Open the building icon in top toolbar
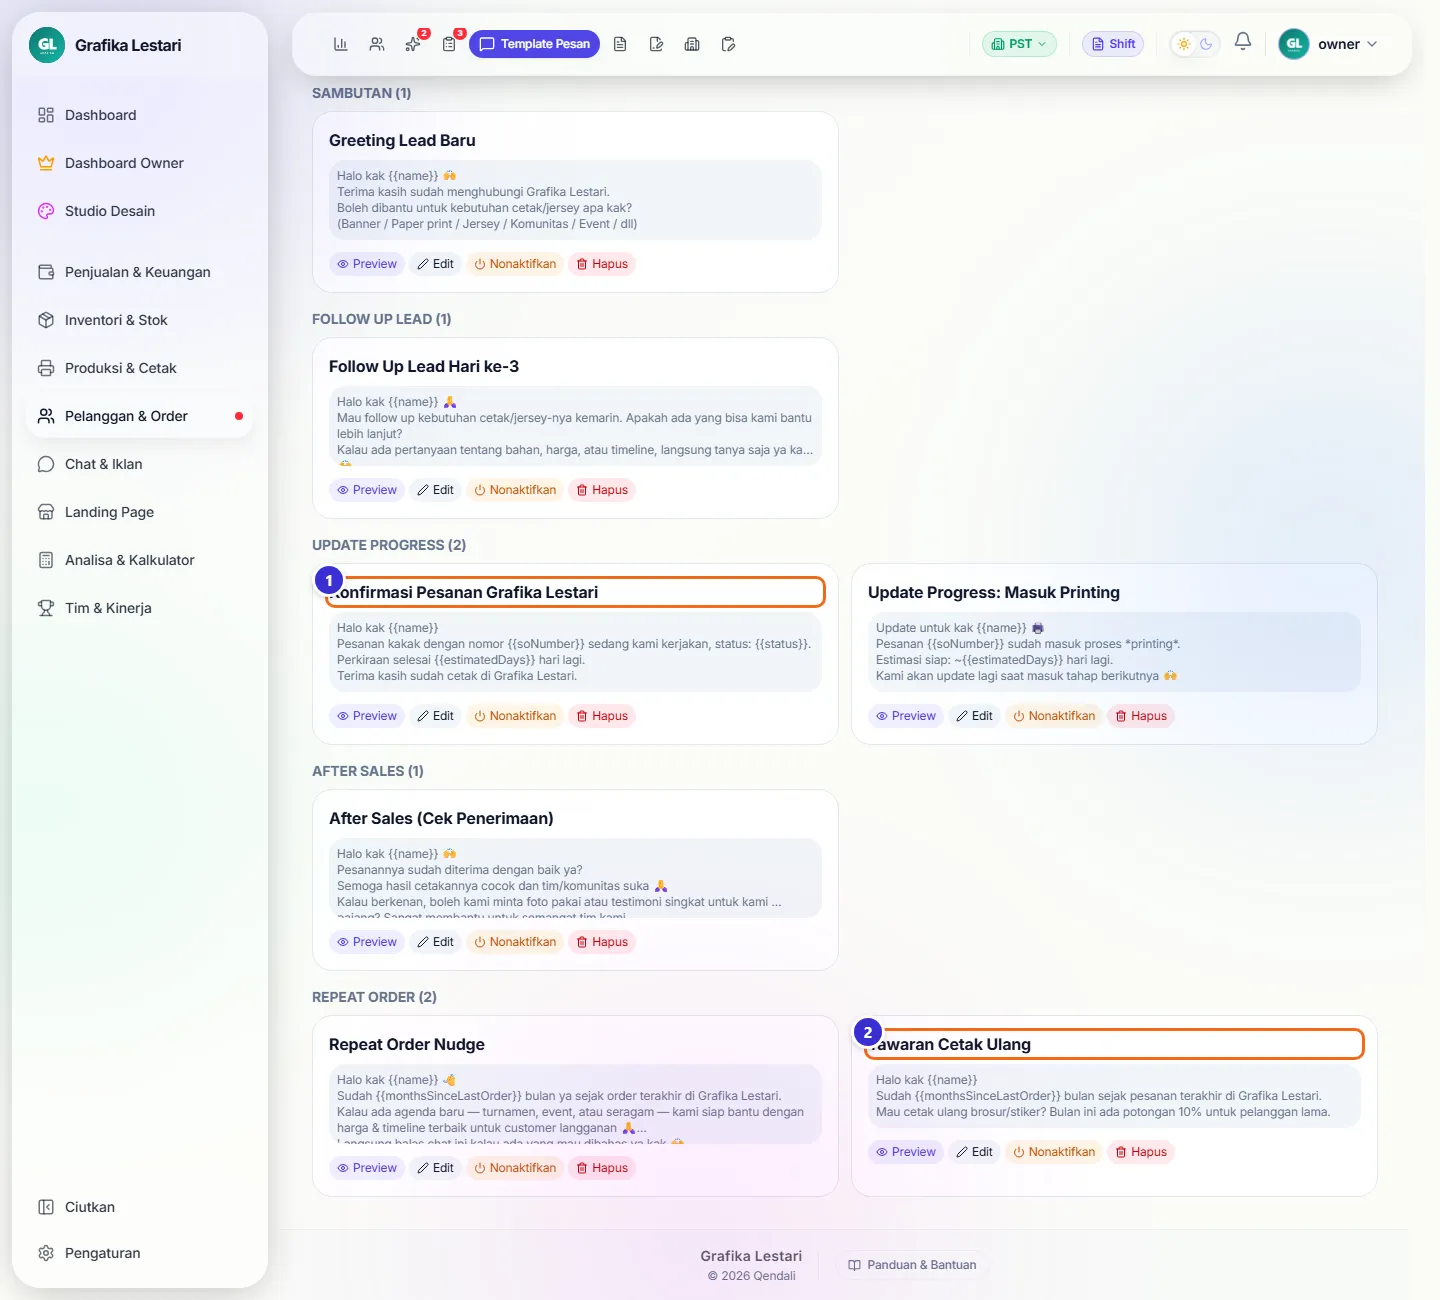 [692, 44]
